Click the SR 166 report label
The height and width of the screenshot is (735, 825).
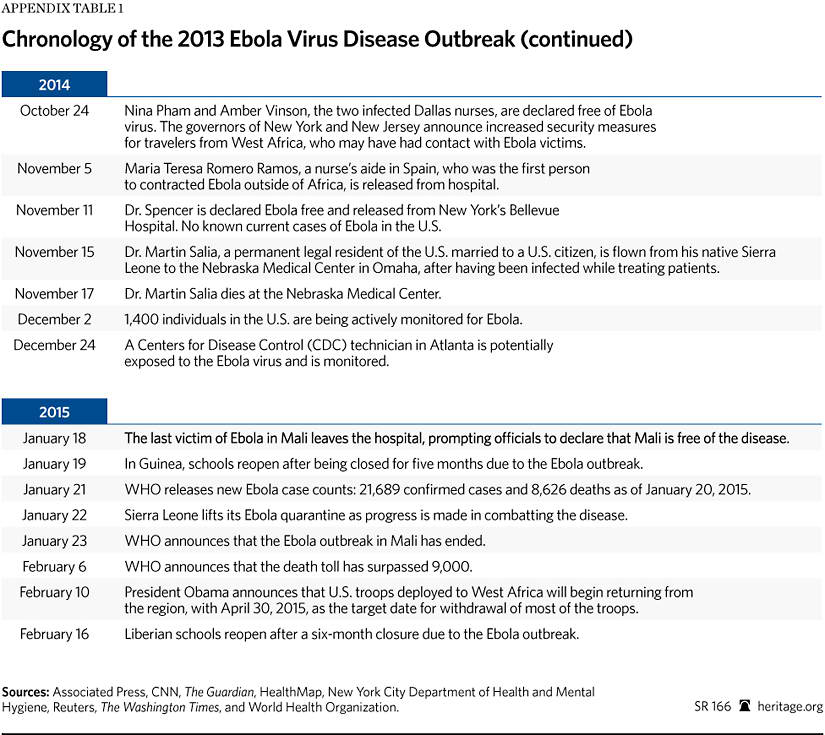click(712, 707)
